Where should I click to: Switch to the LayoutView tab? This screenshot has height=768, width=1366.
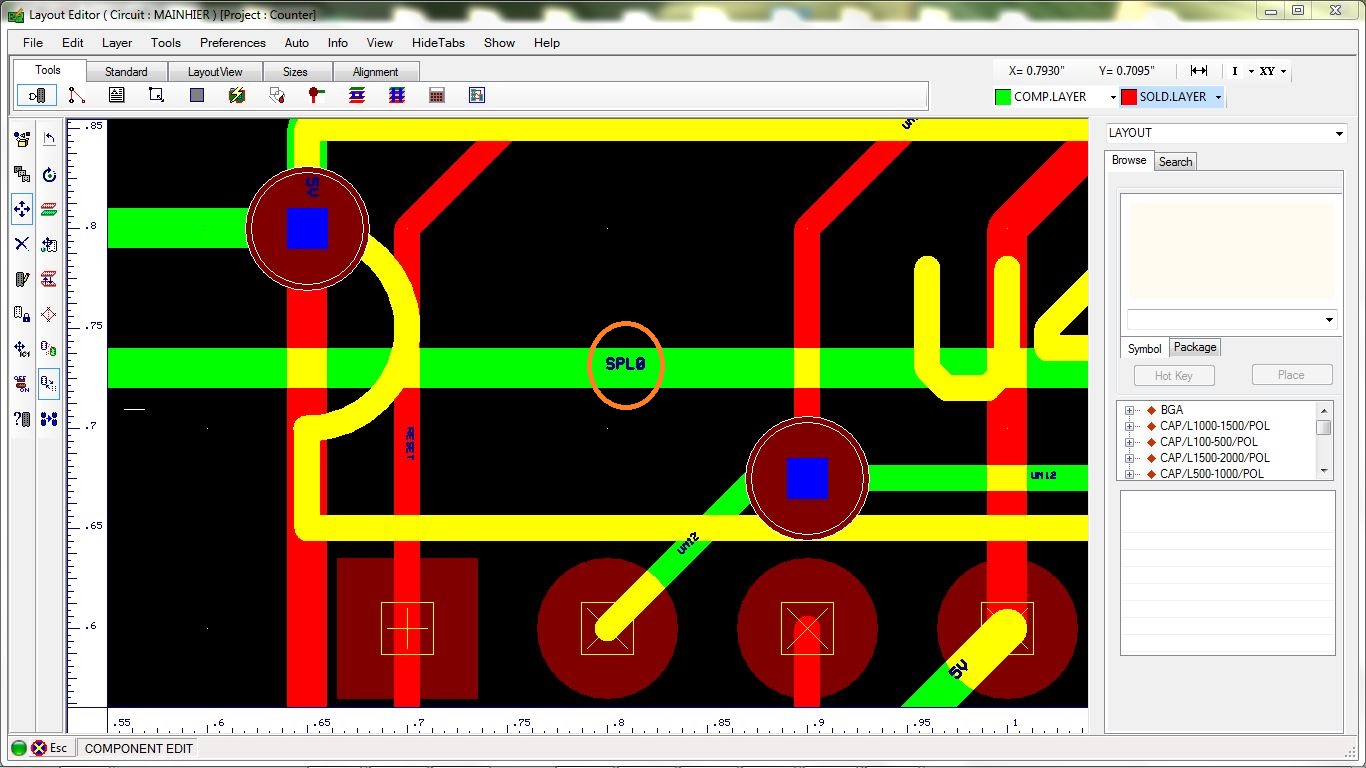click(215, 72)
